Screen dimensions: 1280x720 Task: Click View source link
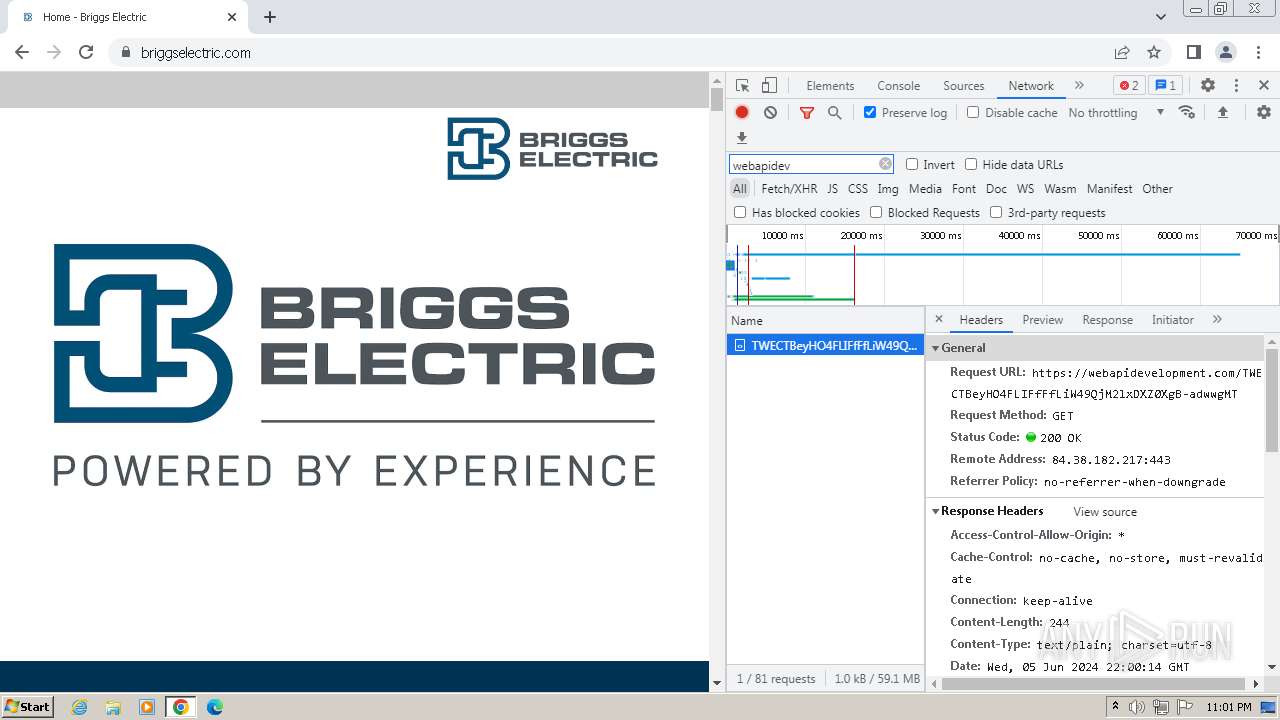pyautogui.click(x=1104, y=512)
